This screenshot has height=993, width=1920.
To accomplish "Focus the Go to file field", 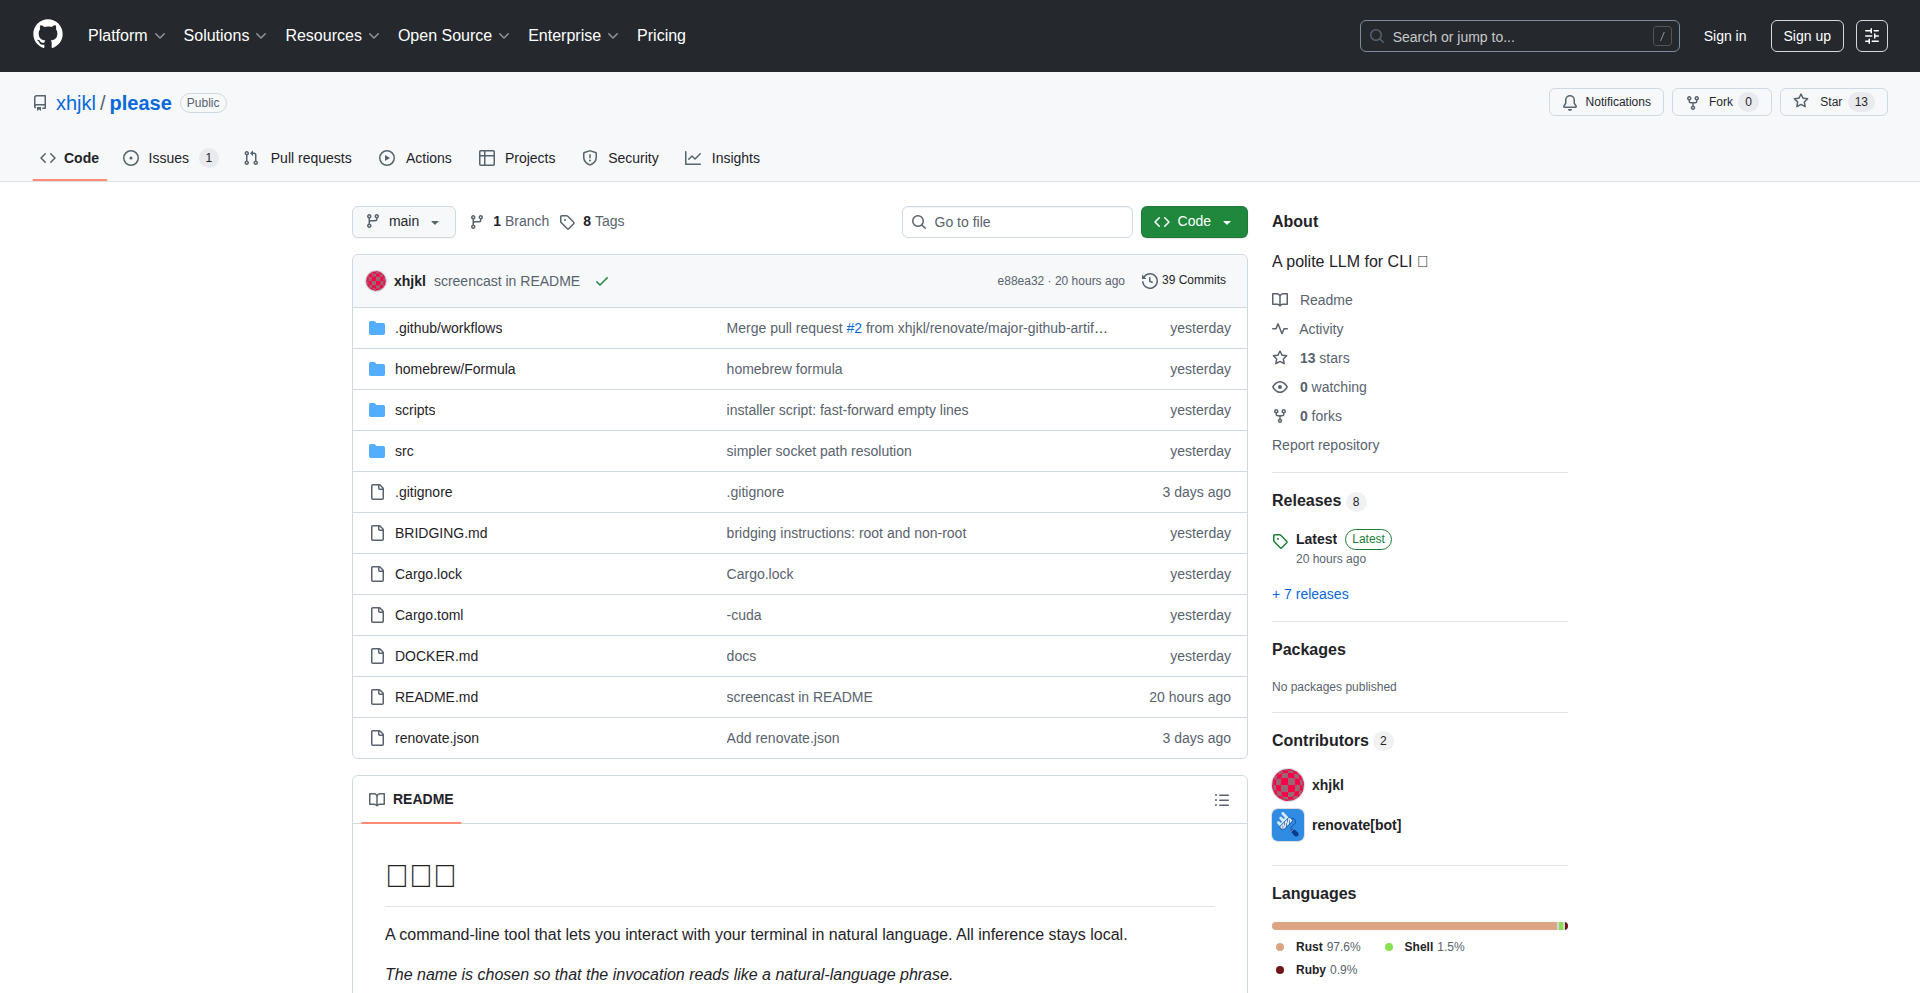I will (1017, 222).
